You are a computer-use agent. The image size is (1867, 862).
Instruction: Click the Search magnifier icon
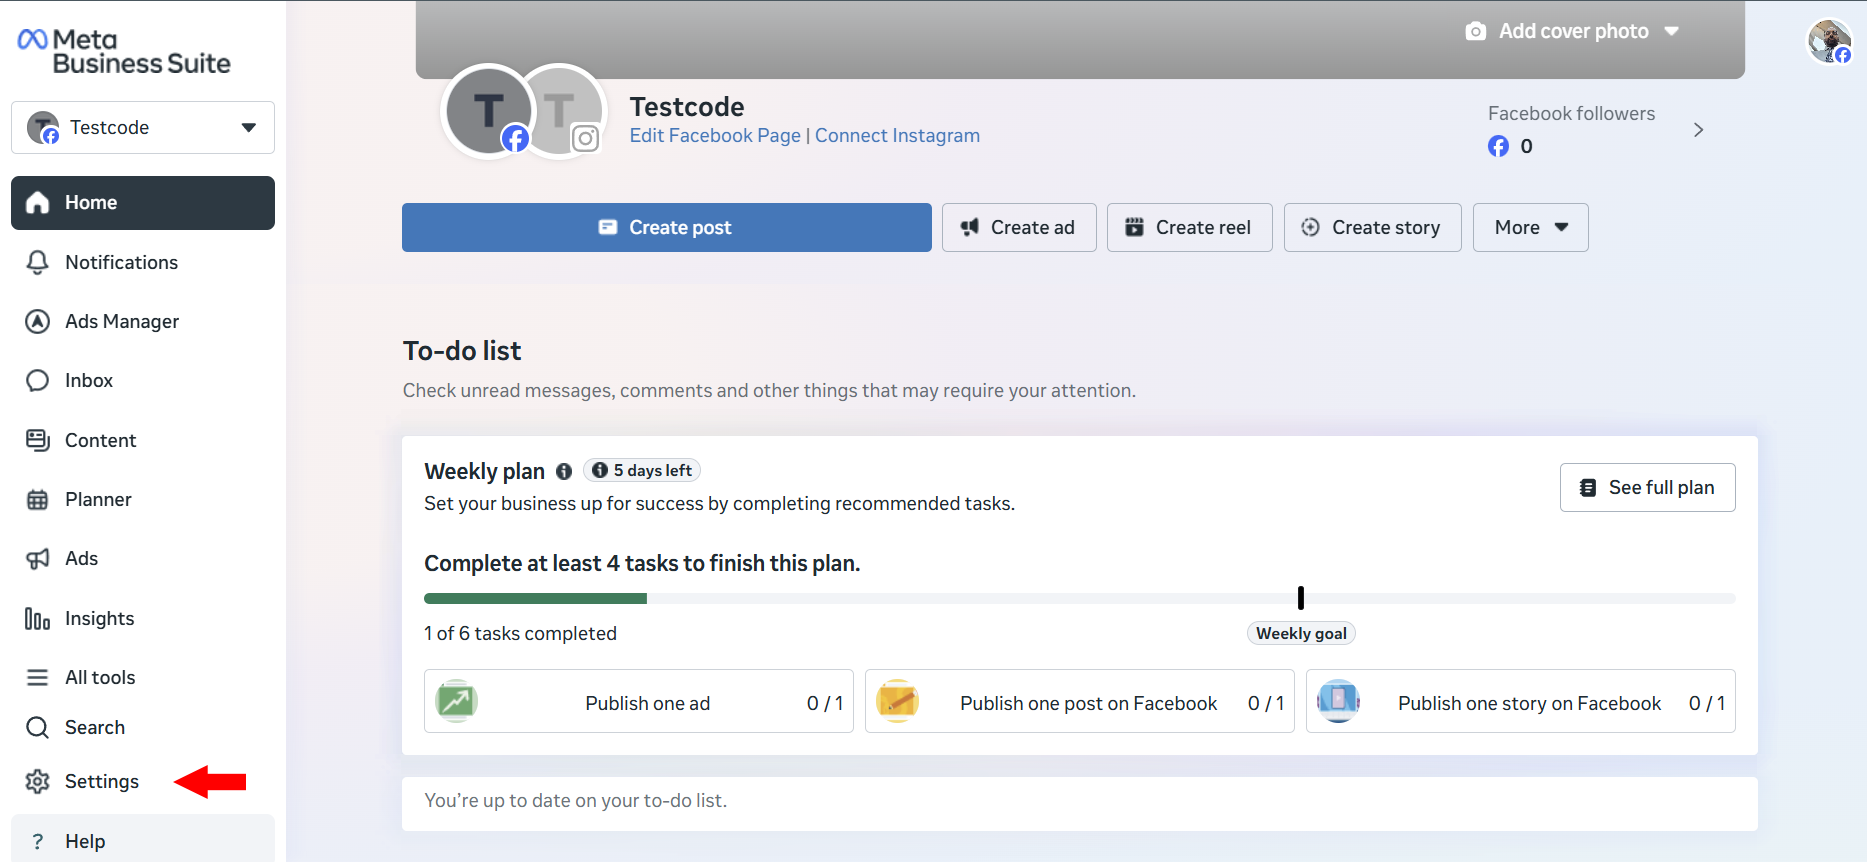37,727
